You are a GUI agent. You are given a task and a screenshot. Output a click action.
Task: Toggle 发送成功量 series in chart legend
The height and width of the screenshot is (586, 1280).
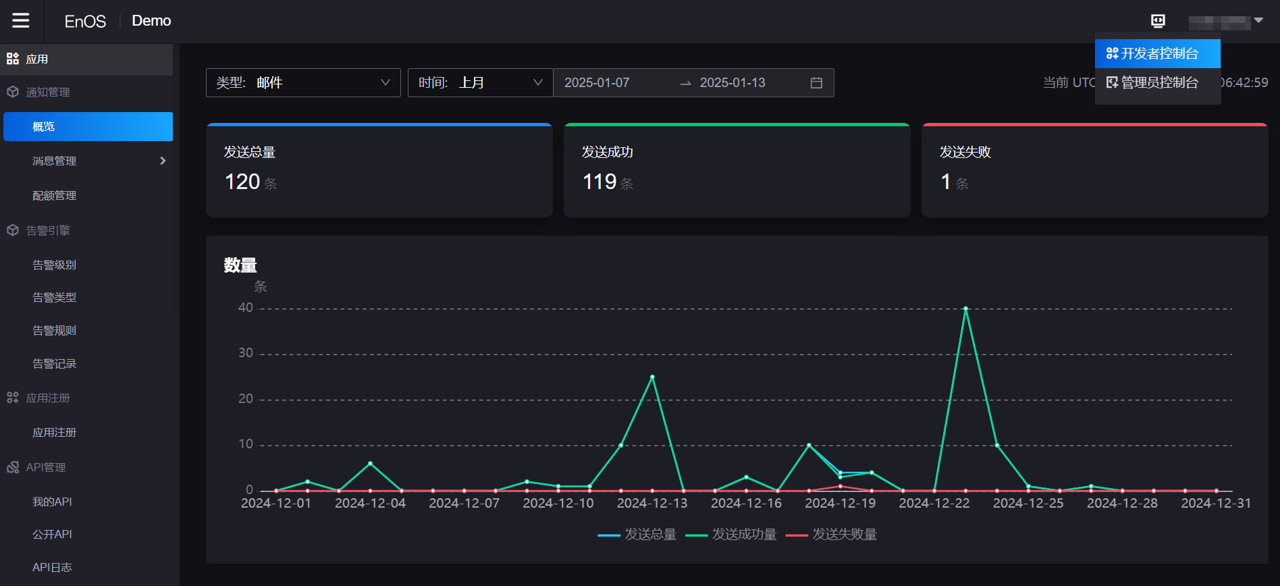point(731,535)
